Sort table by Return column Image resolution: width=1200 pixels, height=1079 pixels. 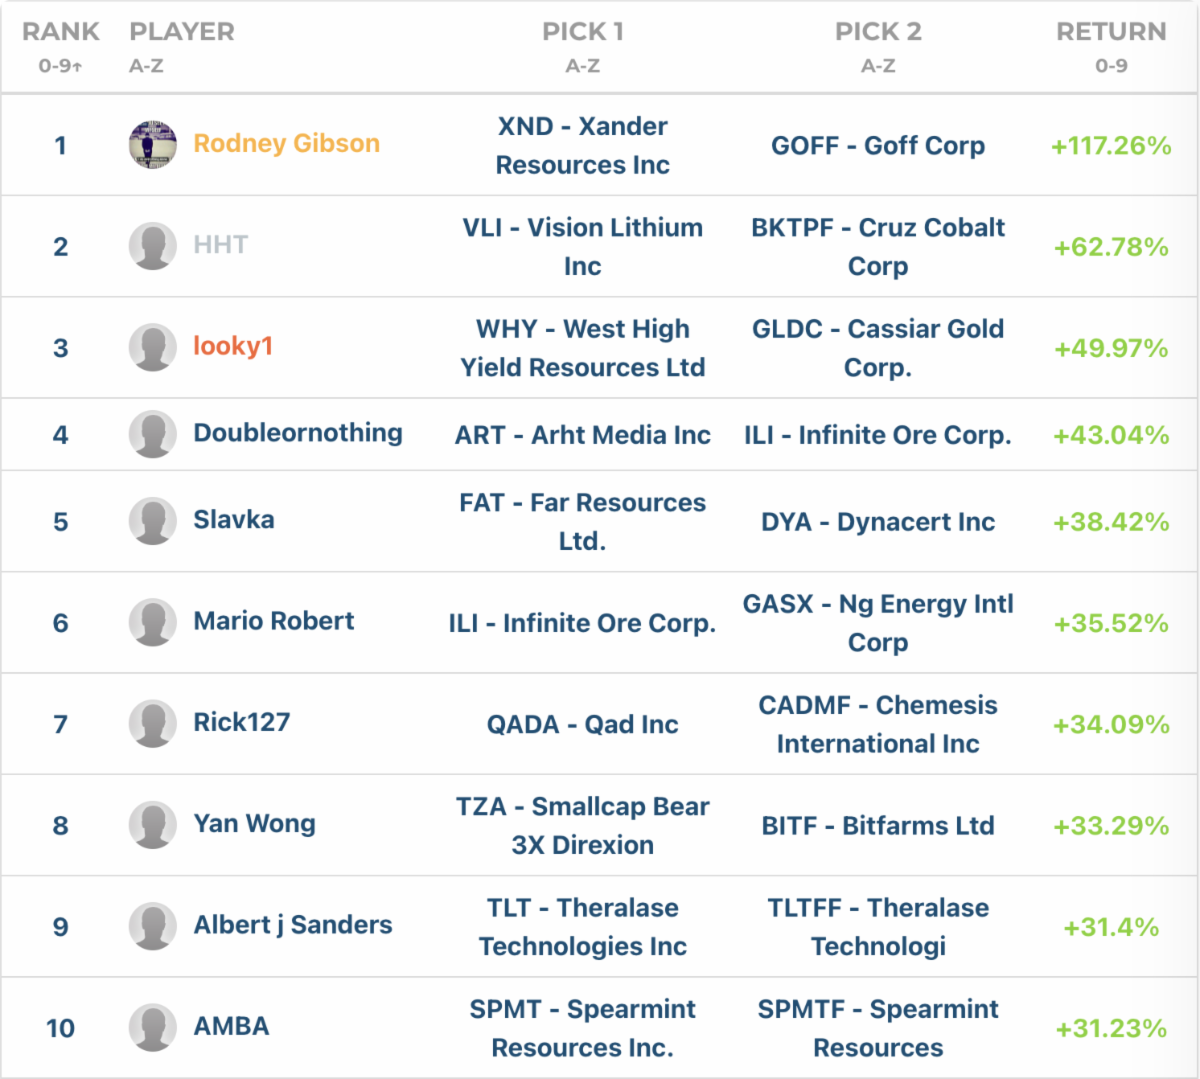(1111, 32)
